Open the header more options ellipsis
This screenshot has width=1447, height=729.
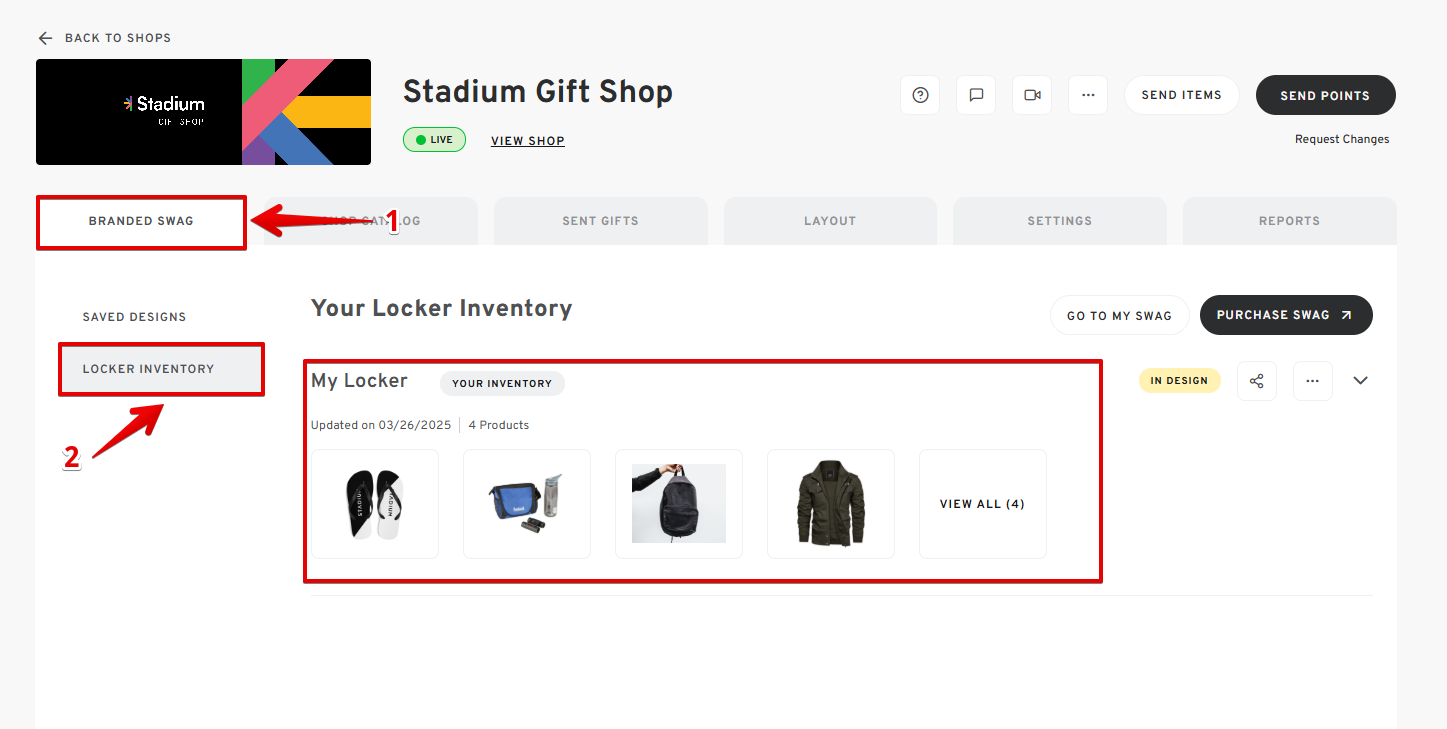tap(1088, 95)
